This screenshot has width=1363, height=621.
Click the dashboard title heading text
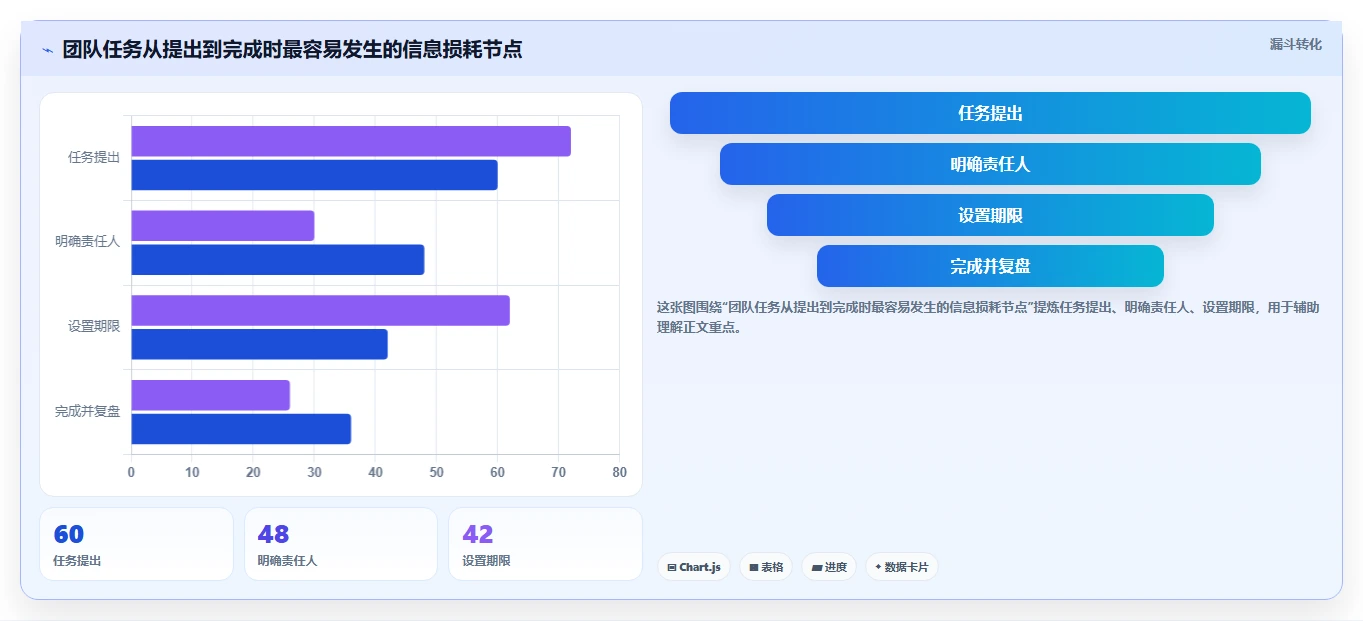coord(292,49)
